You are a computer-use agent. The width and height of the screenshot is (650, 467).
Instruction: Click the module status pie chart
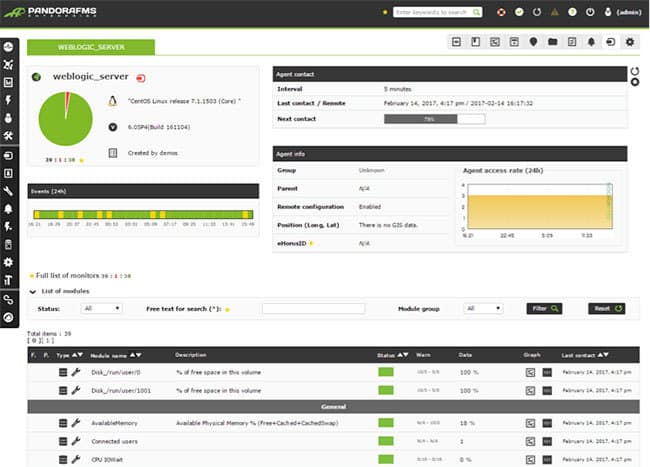pos(65,119)
